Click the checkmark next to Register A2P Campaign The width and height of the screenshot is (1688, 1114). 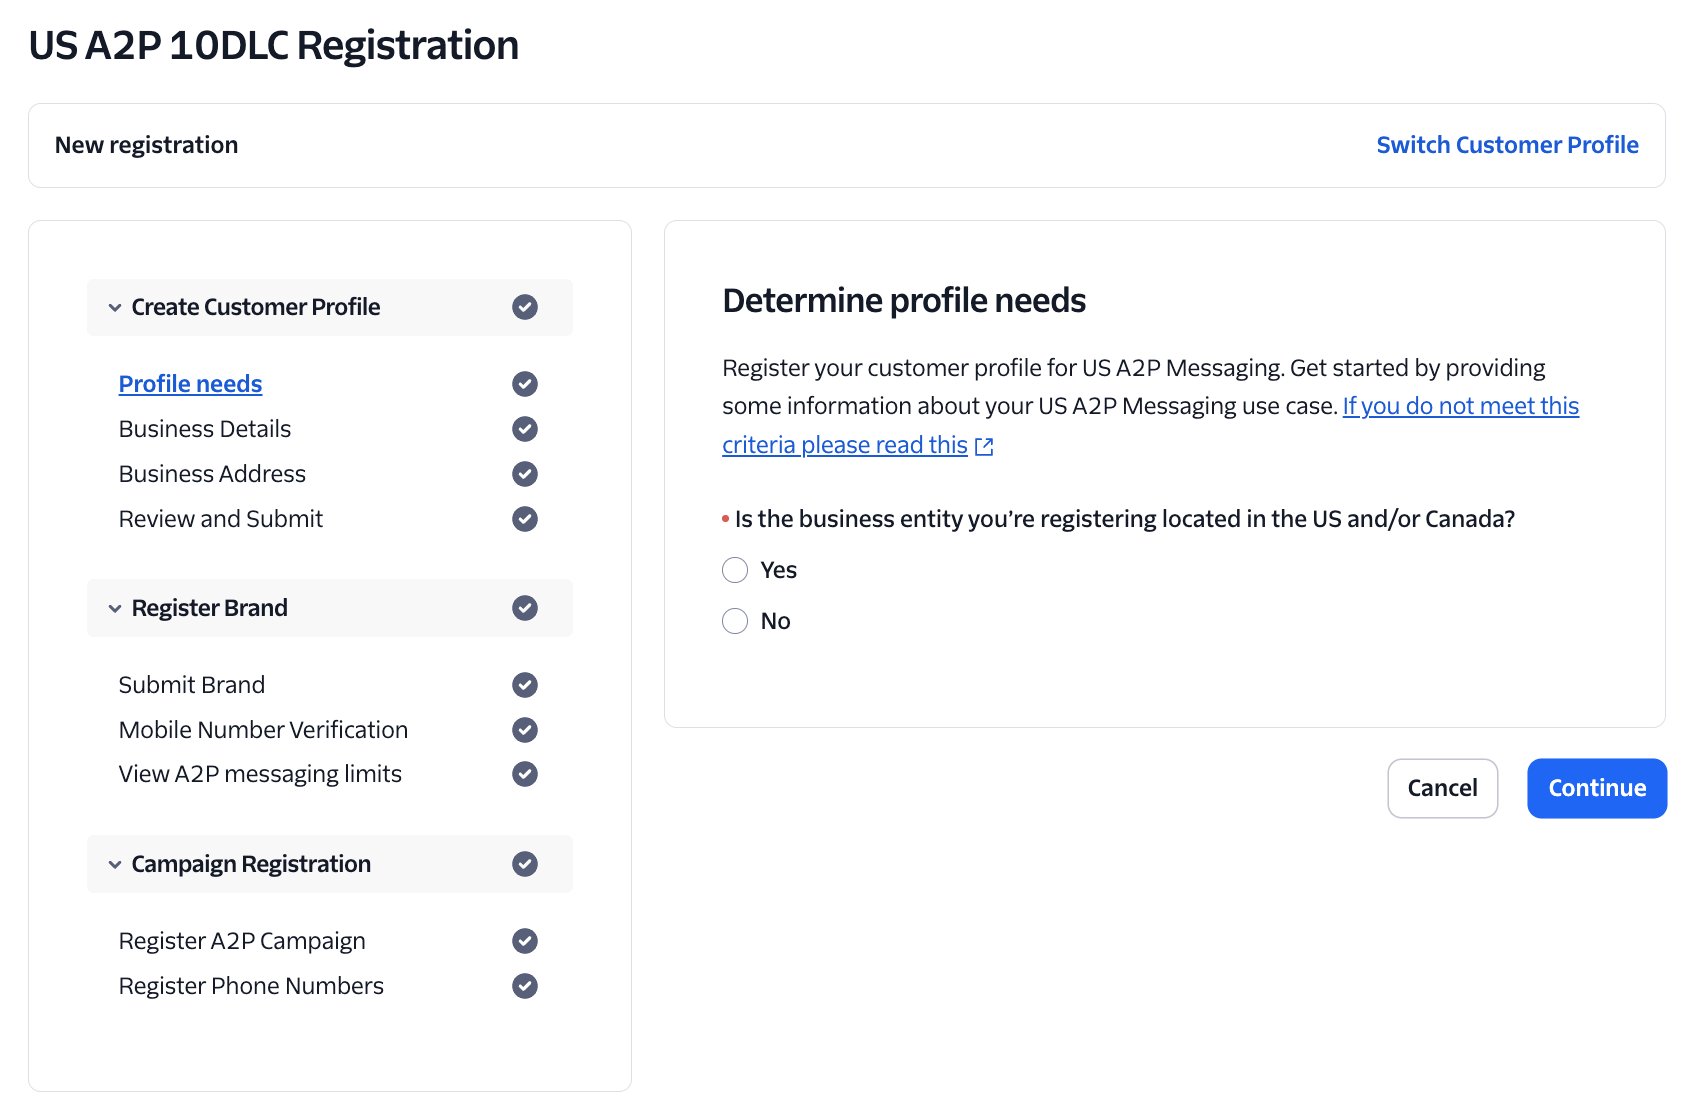click(525, 941)
